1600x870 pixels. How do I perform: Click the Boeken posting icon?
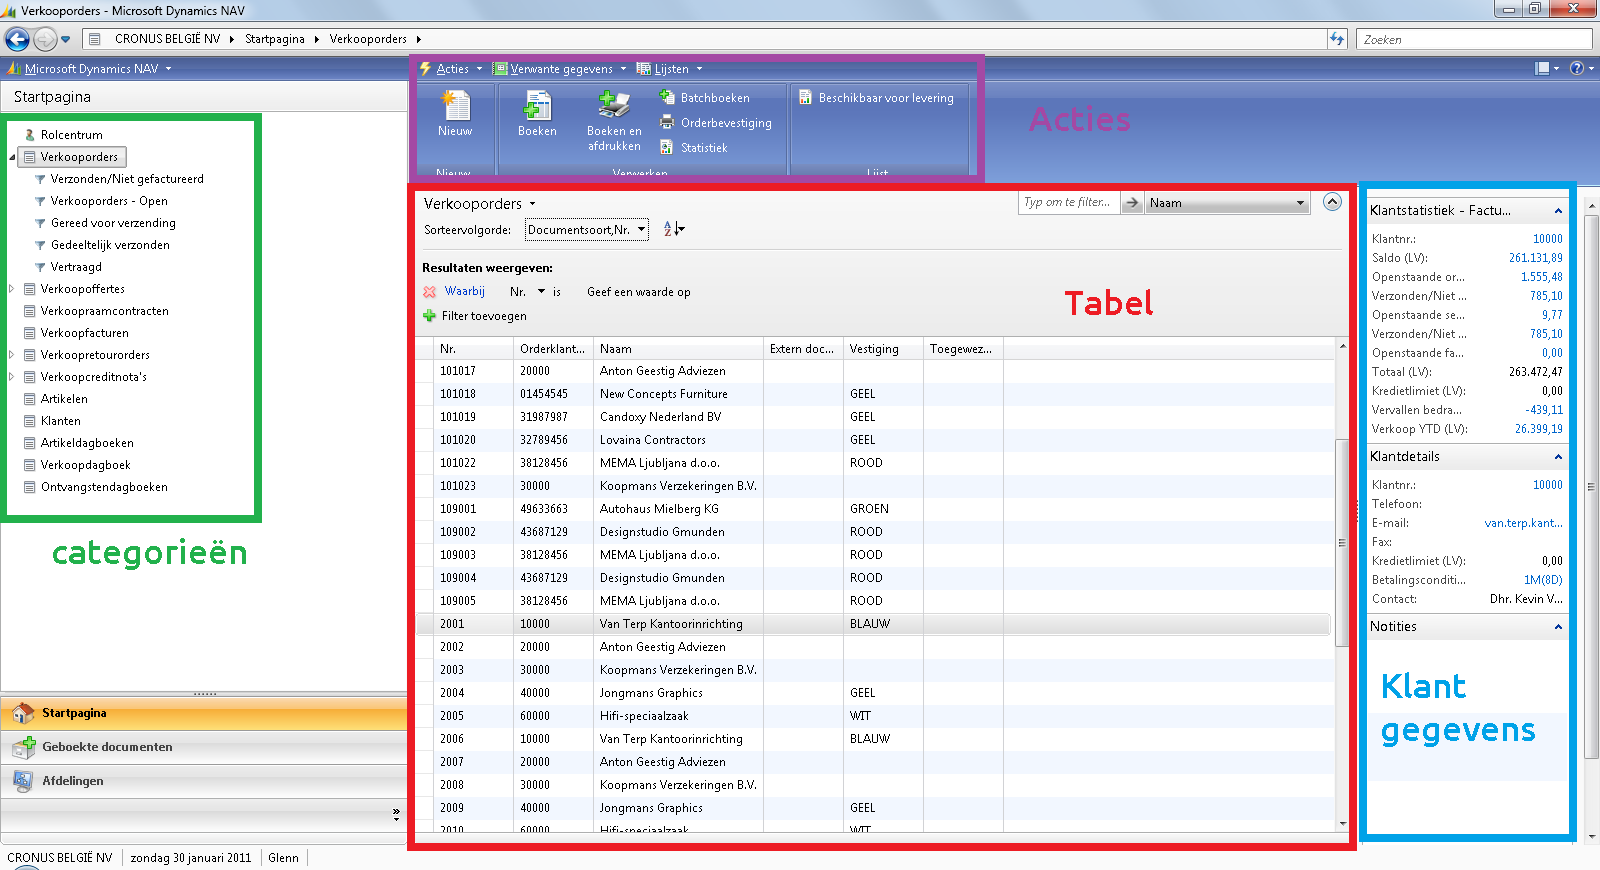click(537, 106)
